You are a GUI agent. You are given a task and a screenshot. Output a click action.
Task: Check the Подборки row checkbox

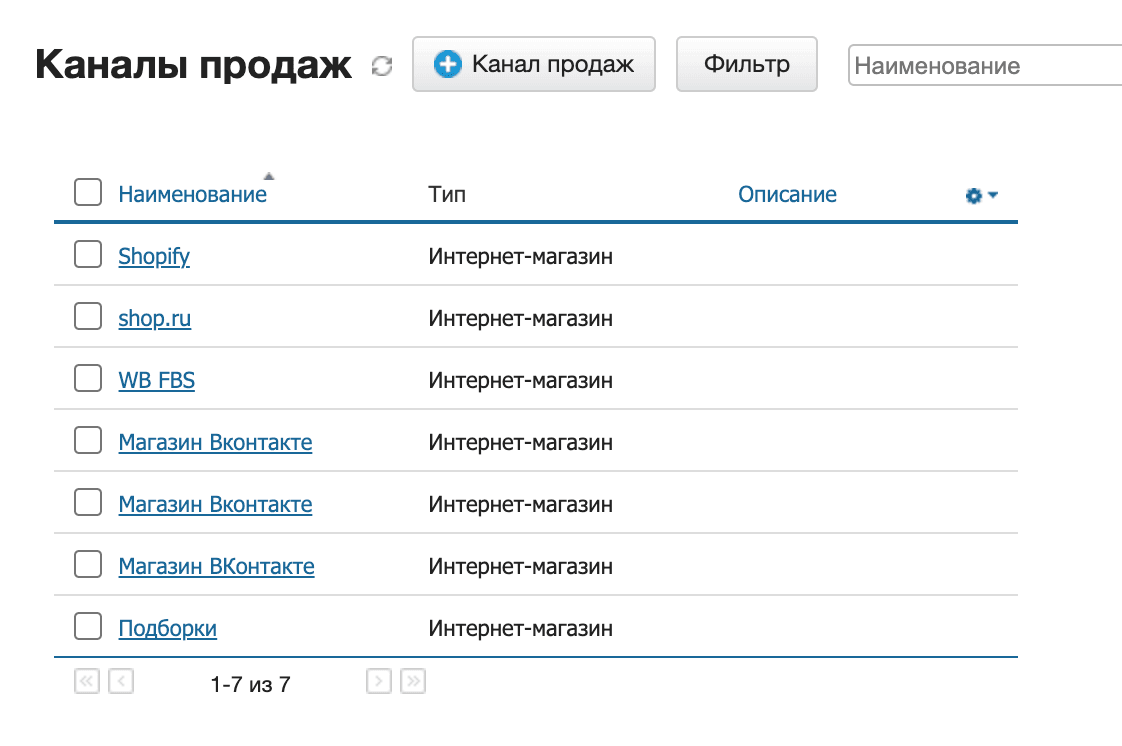(x=87, y=627)
